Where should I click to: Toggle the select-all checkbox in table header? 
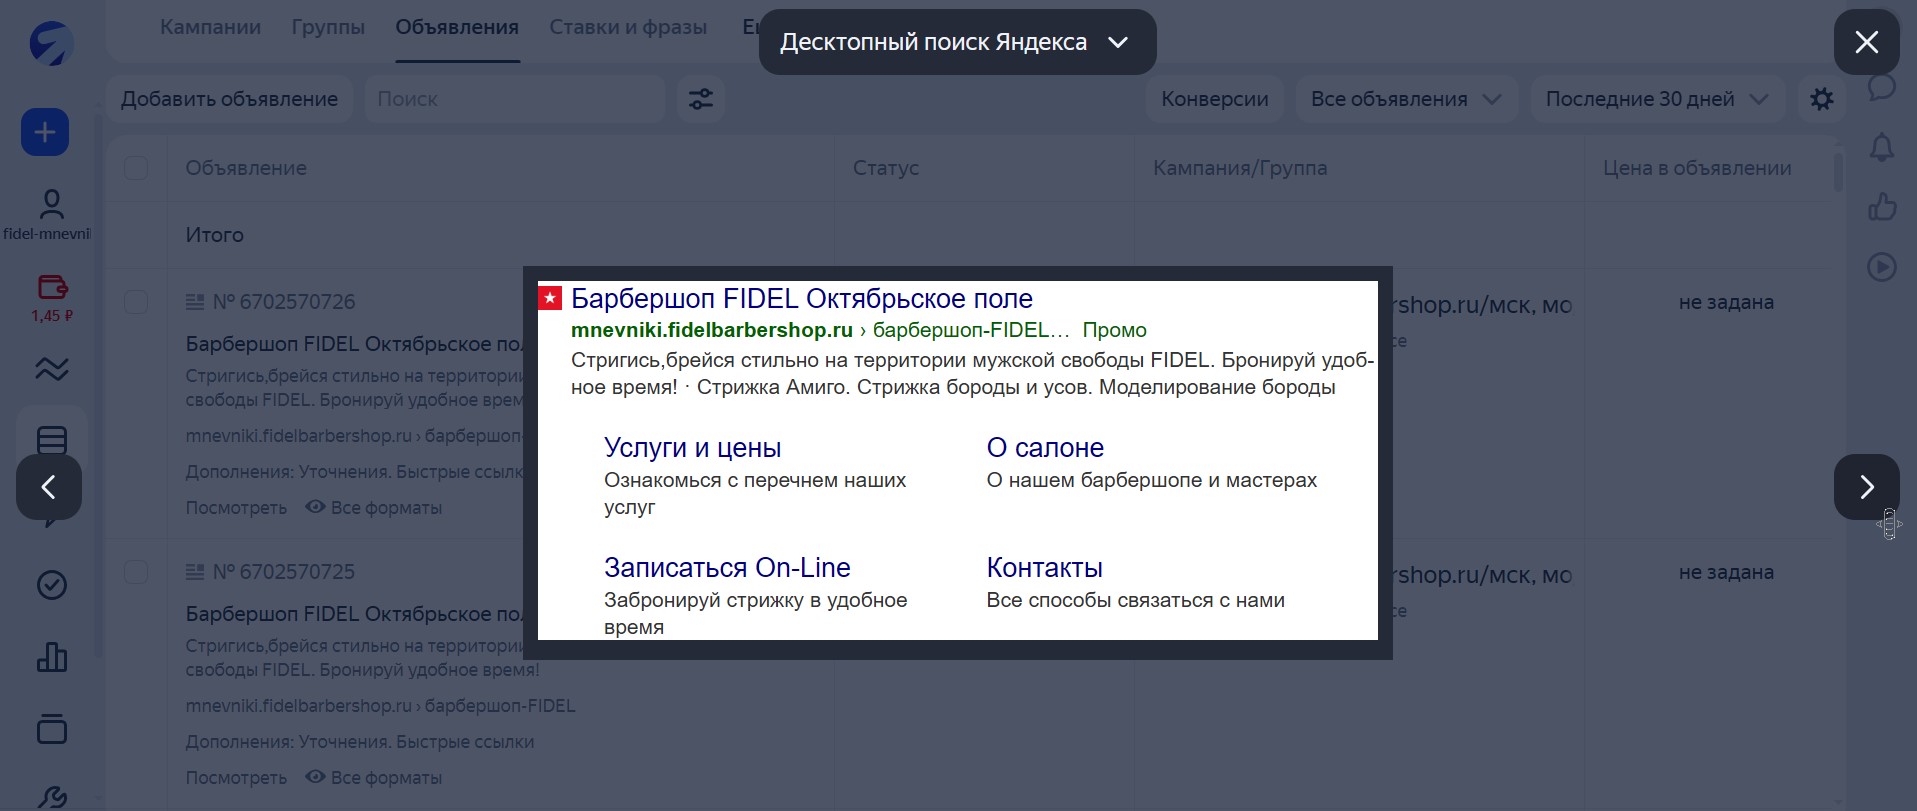[136, 168]
